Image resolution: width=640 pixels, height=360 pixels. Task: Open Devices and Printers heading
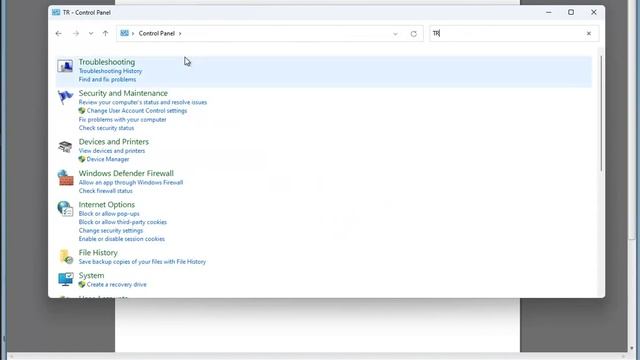[113, 142]
